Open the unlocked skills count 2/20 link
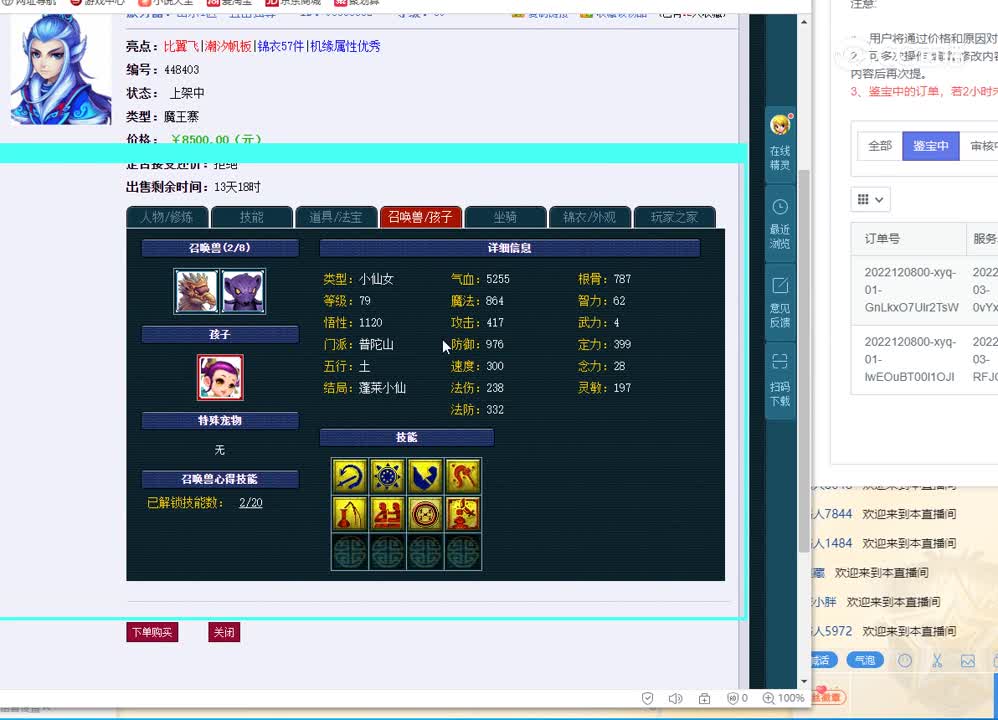The width and height of the screenshot is (998, 720). tap(251, 503)
